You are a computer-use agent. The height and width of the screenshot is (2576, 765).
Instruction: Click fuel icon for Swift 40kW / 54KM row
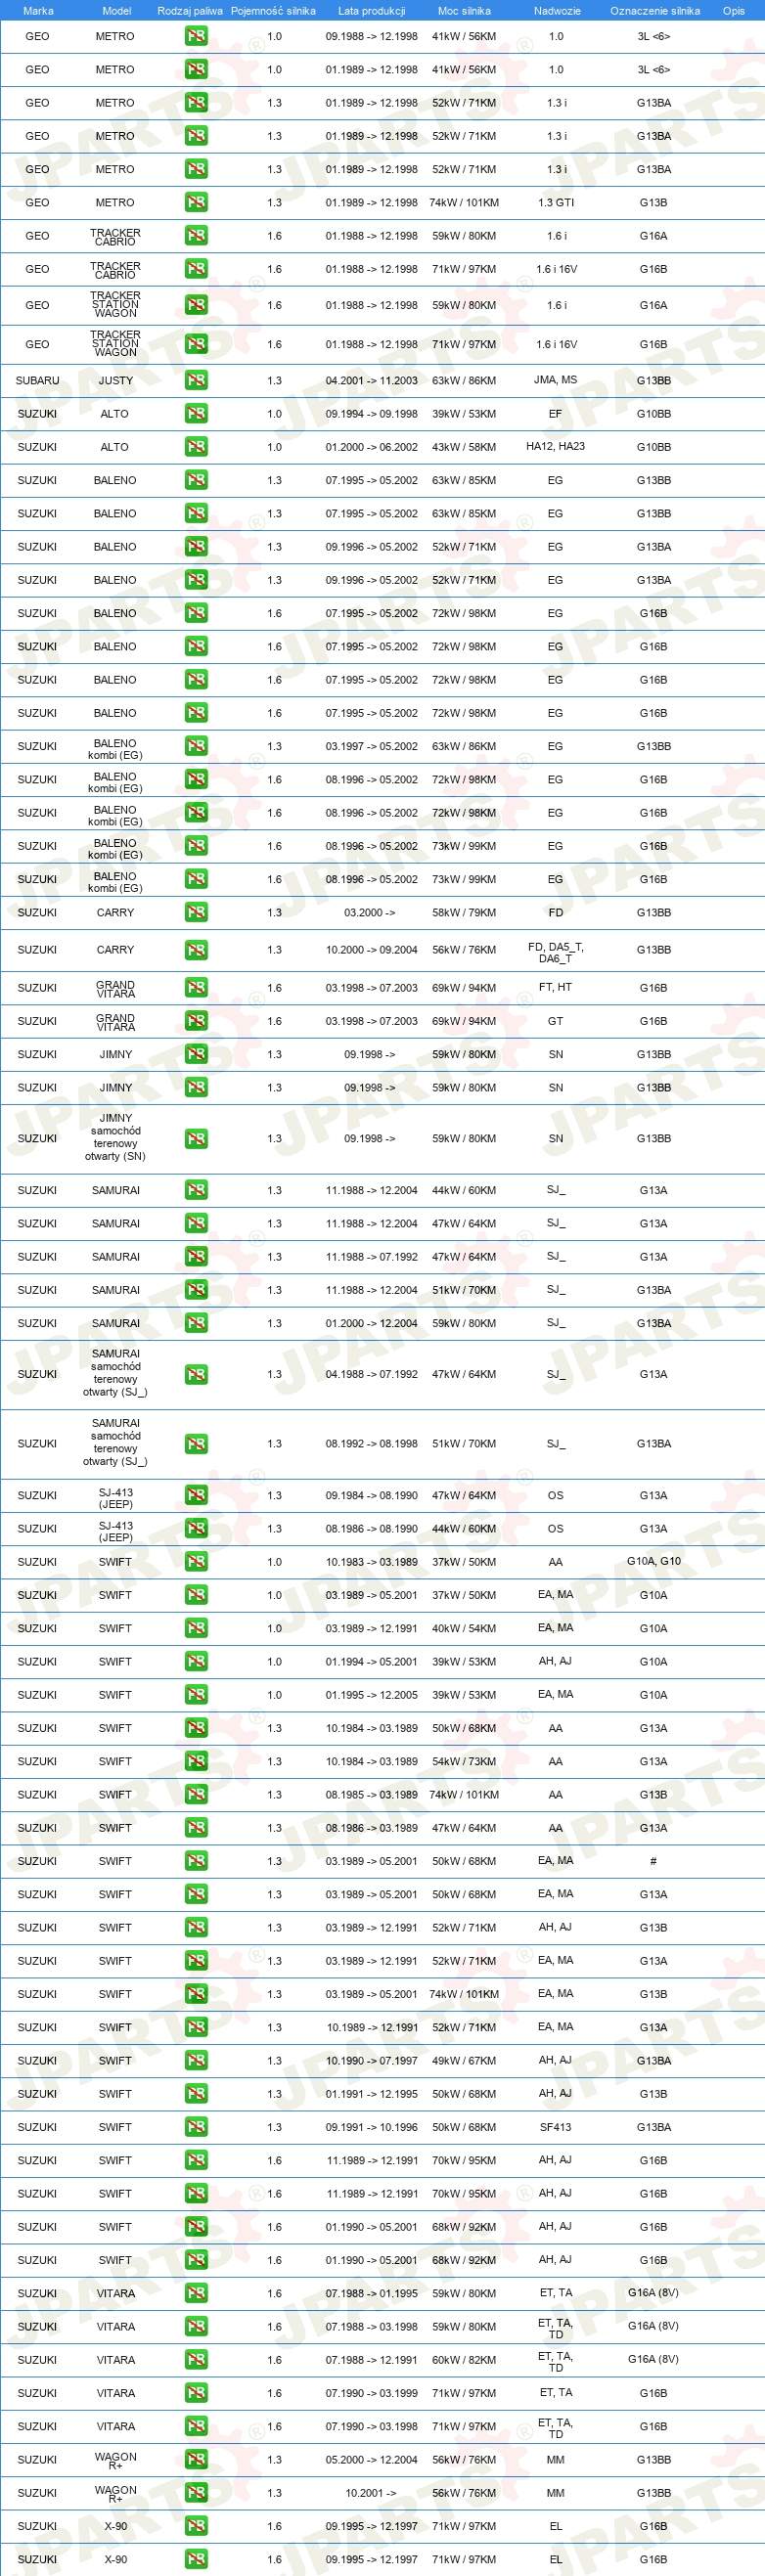[196, 1628]
